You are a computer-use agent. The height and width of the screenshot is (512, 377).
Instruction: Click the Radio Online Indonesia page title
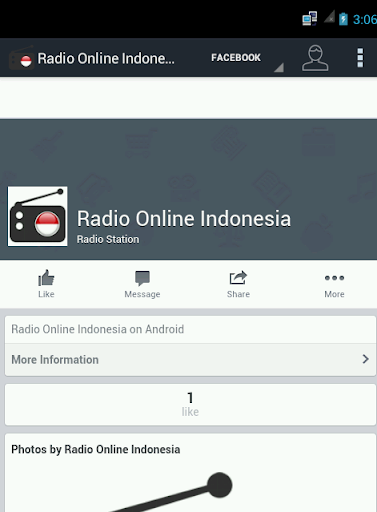[184, 219]
